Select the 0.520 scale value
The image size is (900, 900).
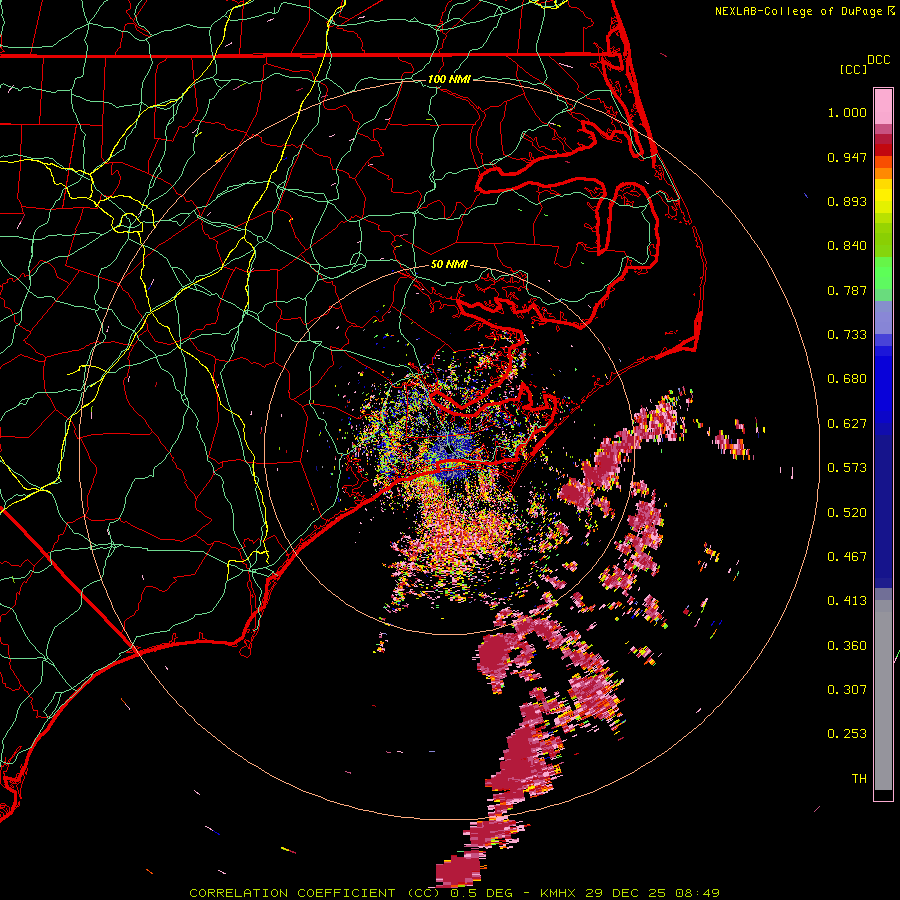(x=847, y=513)
